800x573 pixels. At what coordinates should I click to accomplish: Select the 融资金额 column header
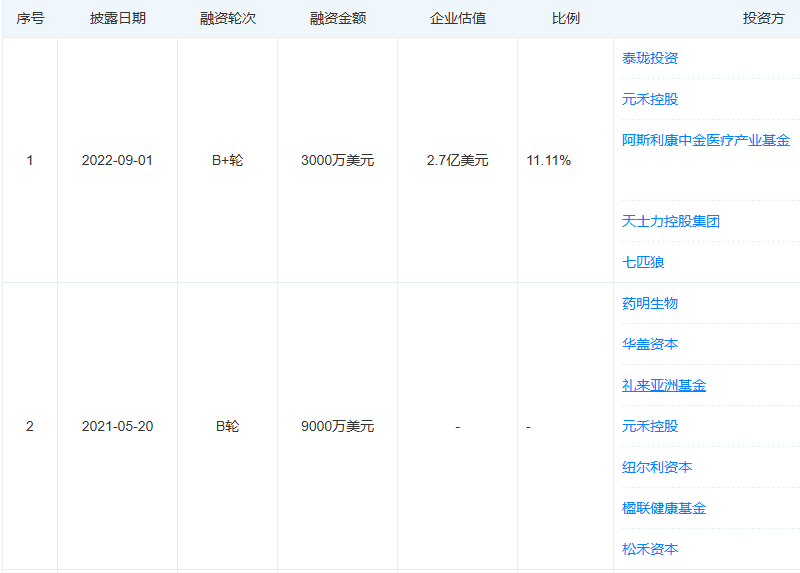click(x=338, y=18)
